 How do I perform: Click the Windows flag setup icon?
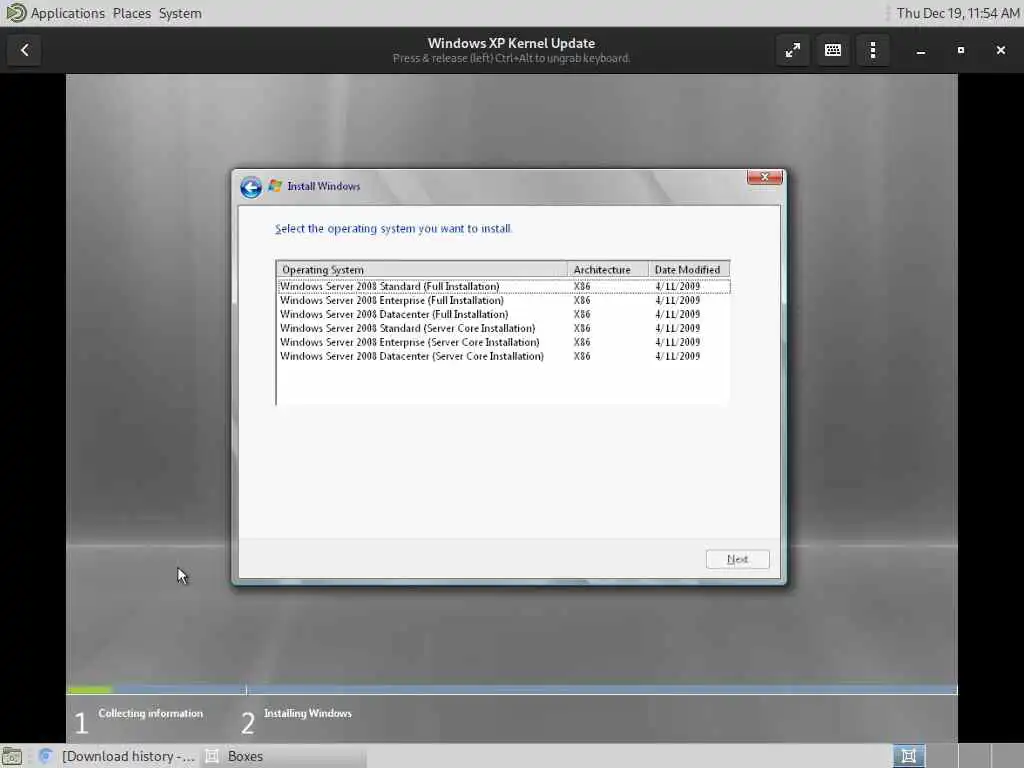coord(275,186)
